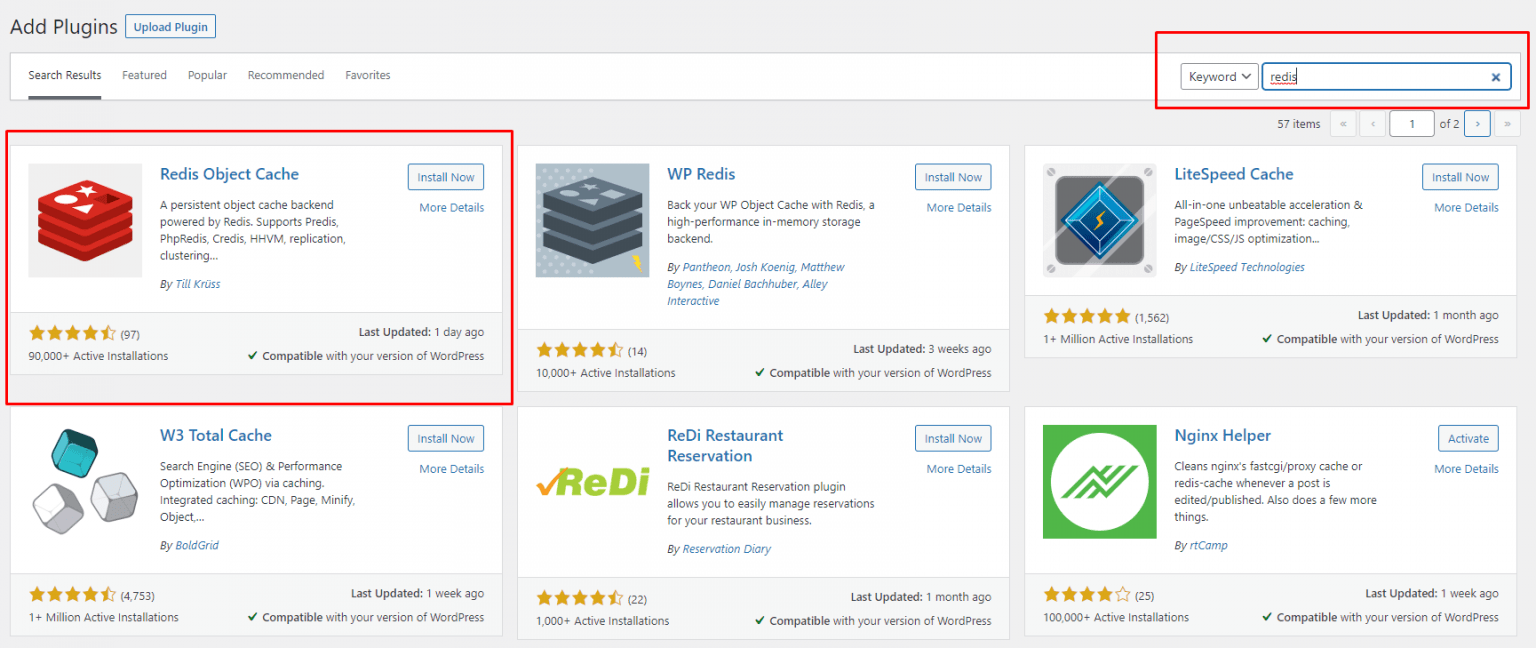
Task: Switch to the Popular tab
Action: [x=207, y=75]
